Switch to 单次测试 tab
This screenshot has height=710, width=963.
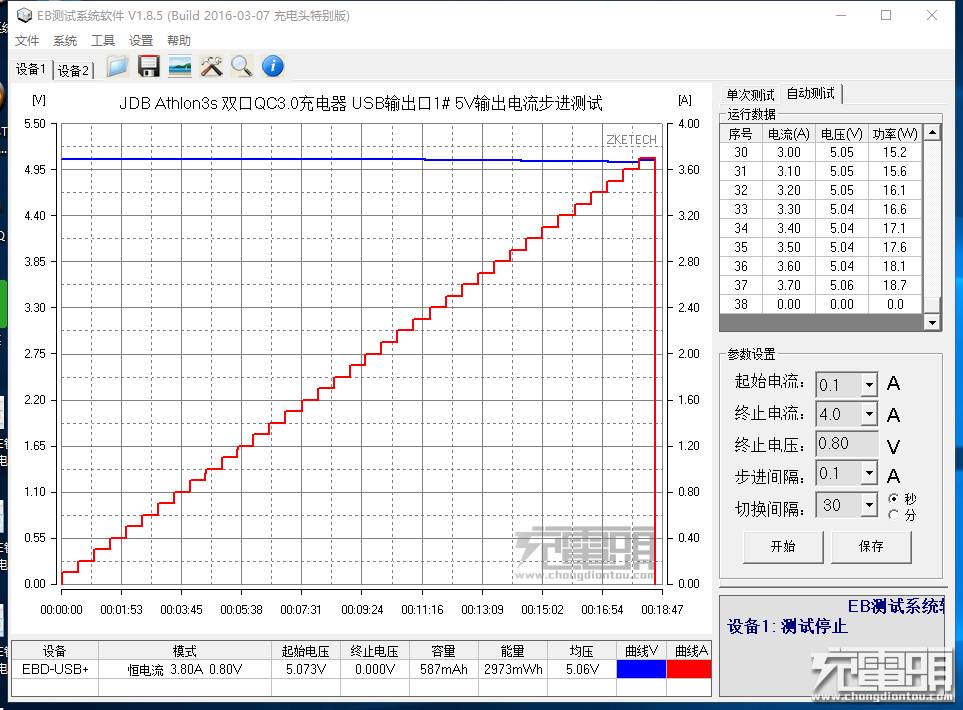(x=750, y=95)
